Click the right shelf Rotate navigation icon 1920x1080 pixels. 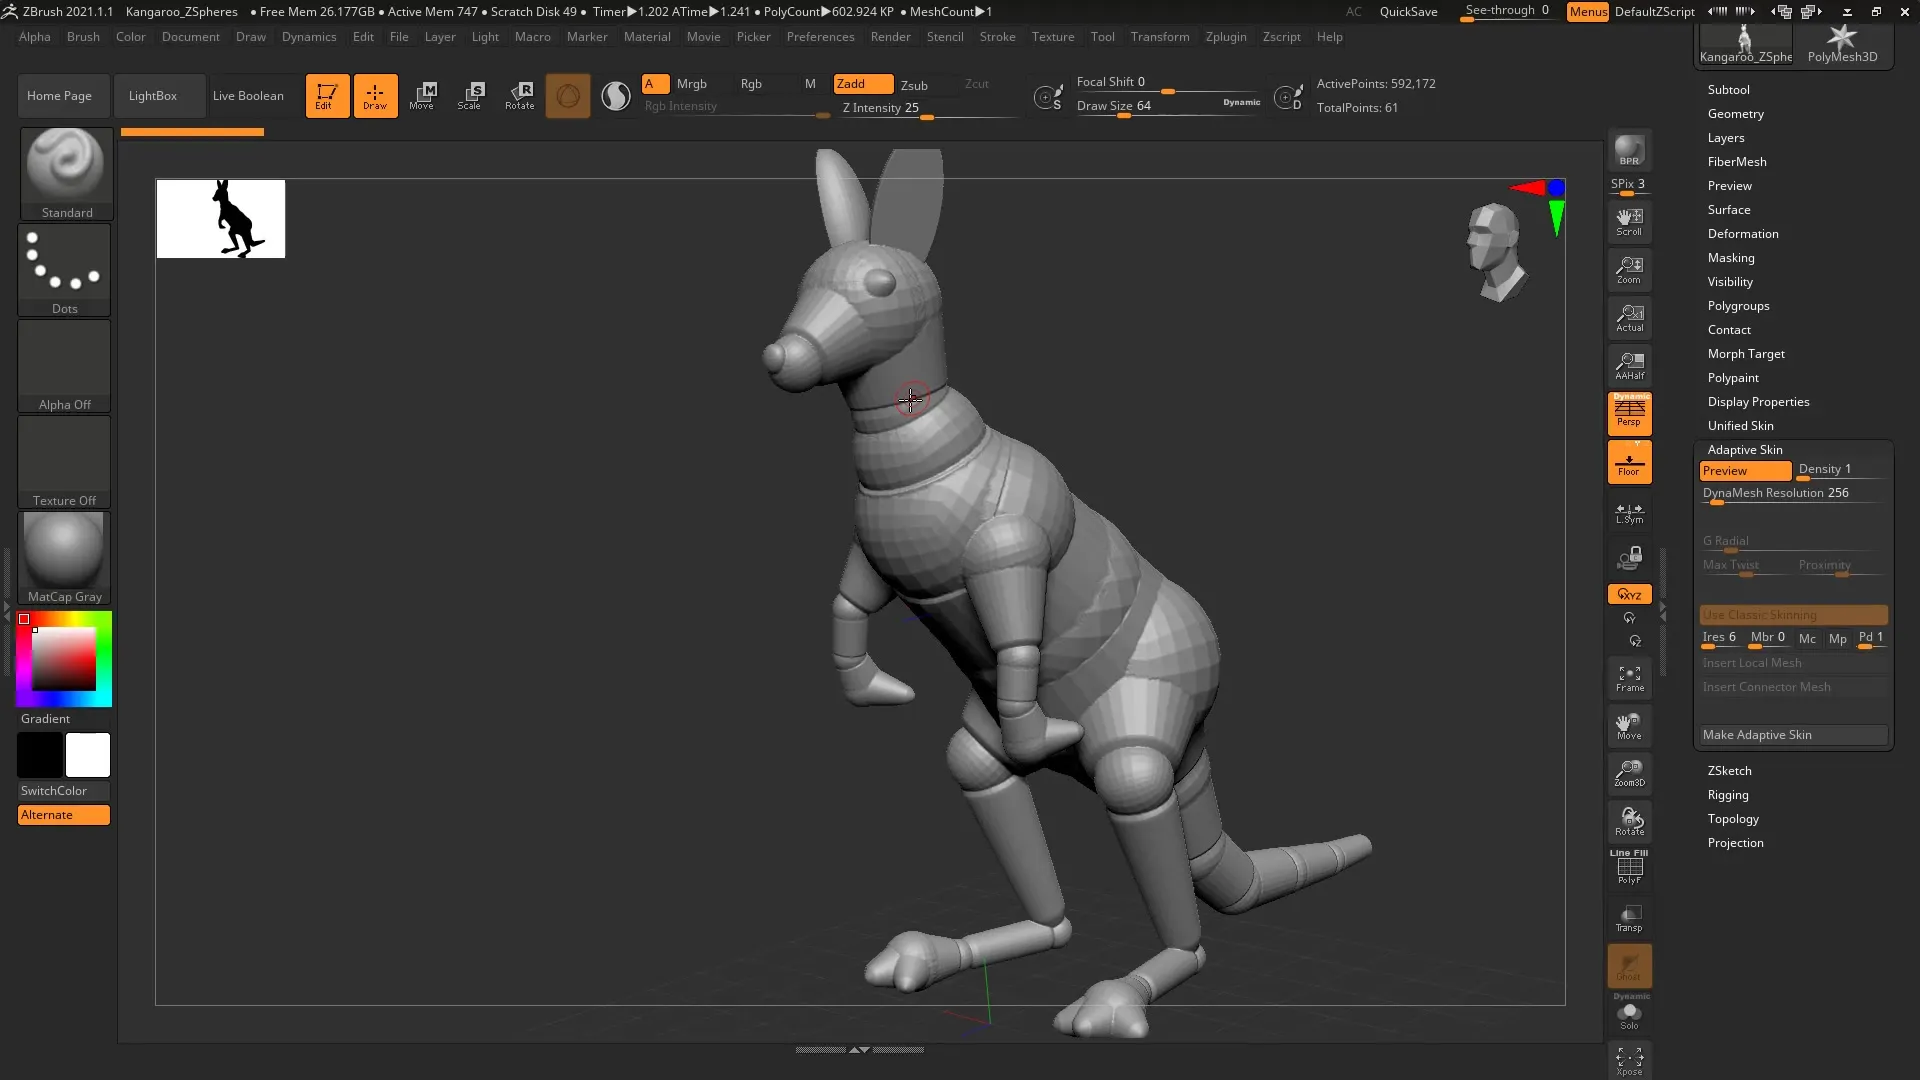click(x=1629, y=822)
